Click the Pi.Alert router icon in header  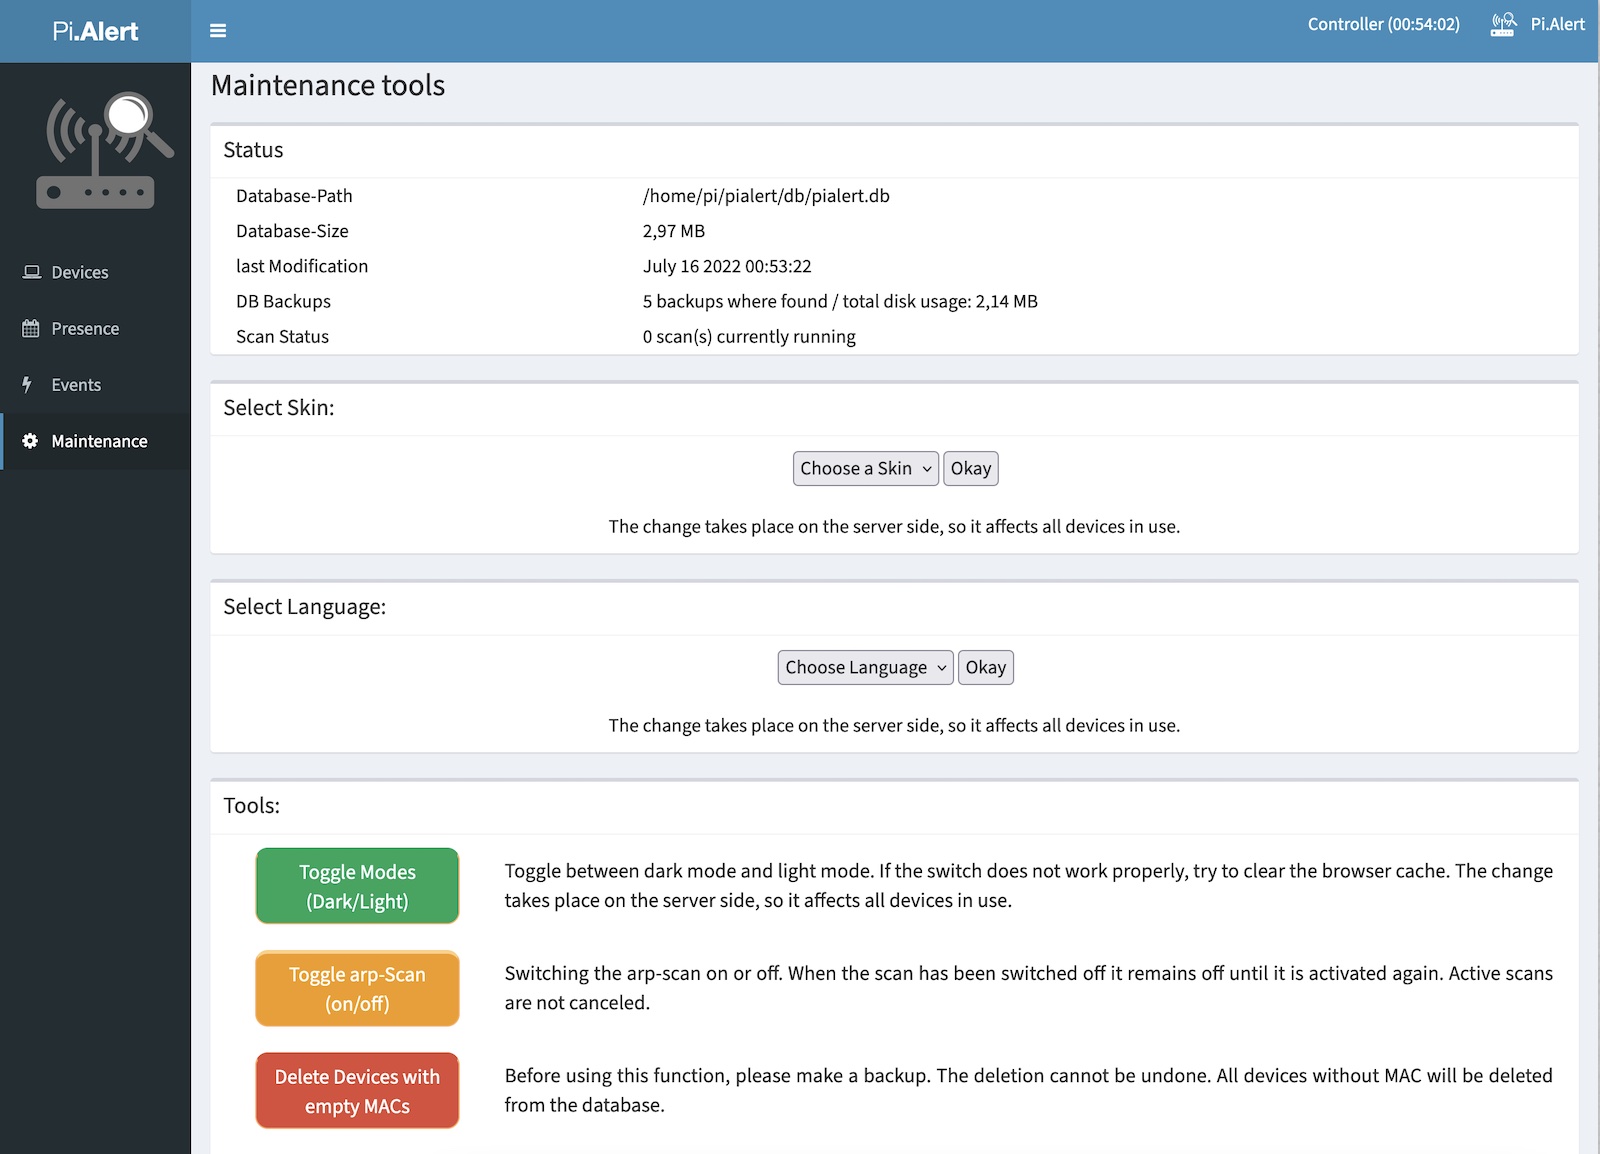[1503, 25]
